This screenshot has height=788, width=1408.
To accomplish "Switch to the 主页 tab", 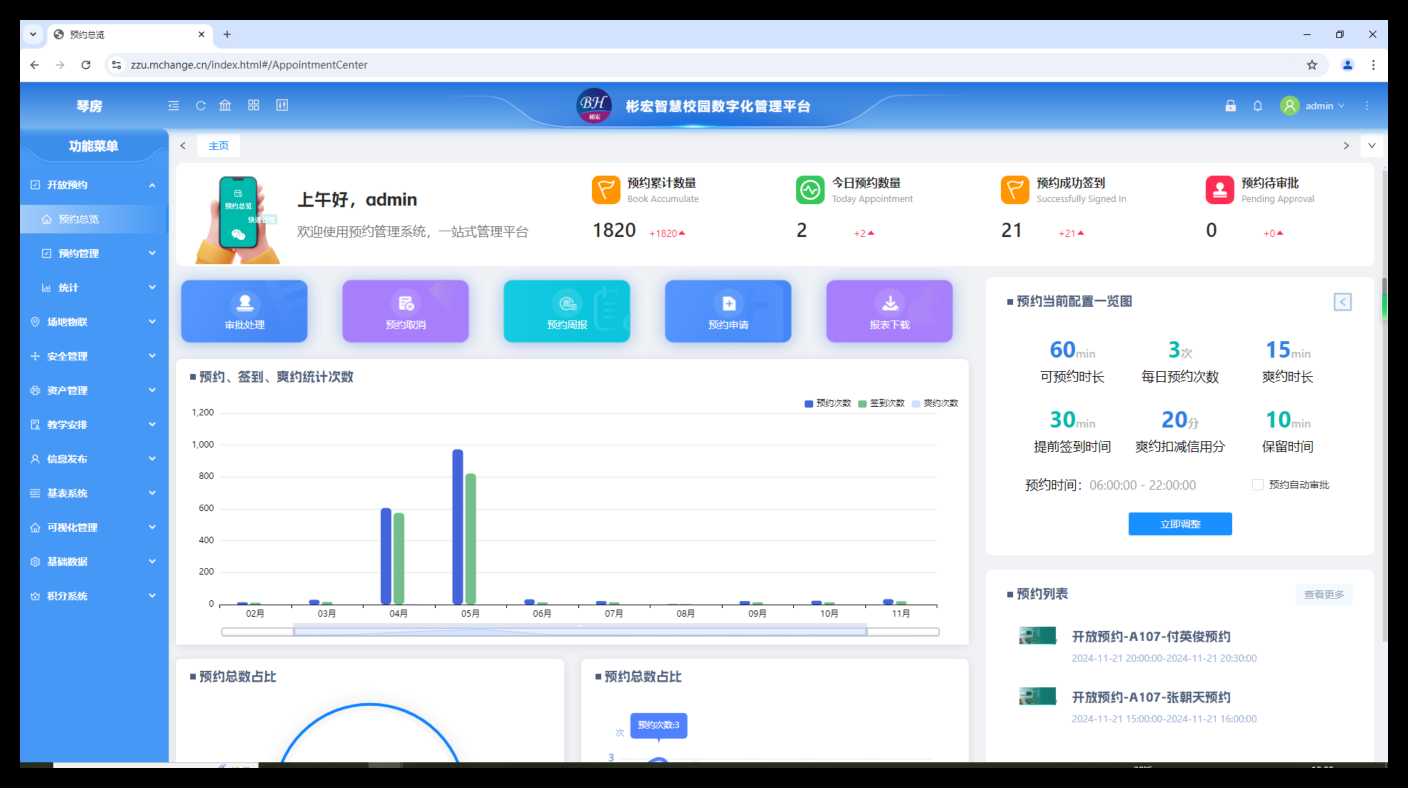I will pyautogui.click(x=218, y=146).
